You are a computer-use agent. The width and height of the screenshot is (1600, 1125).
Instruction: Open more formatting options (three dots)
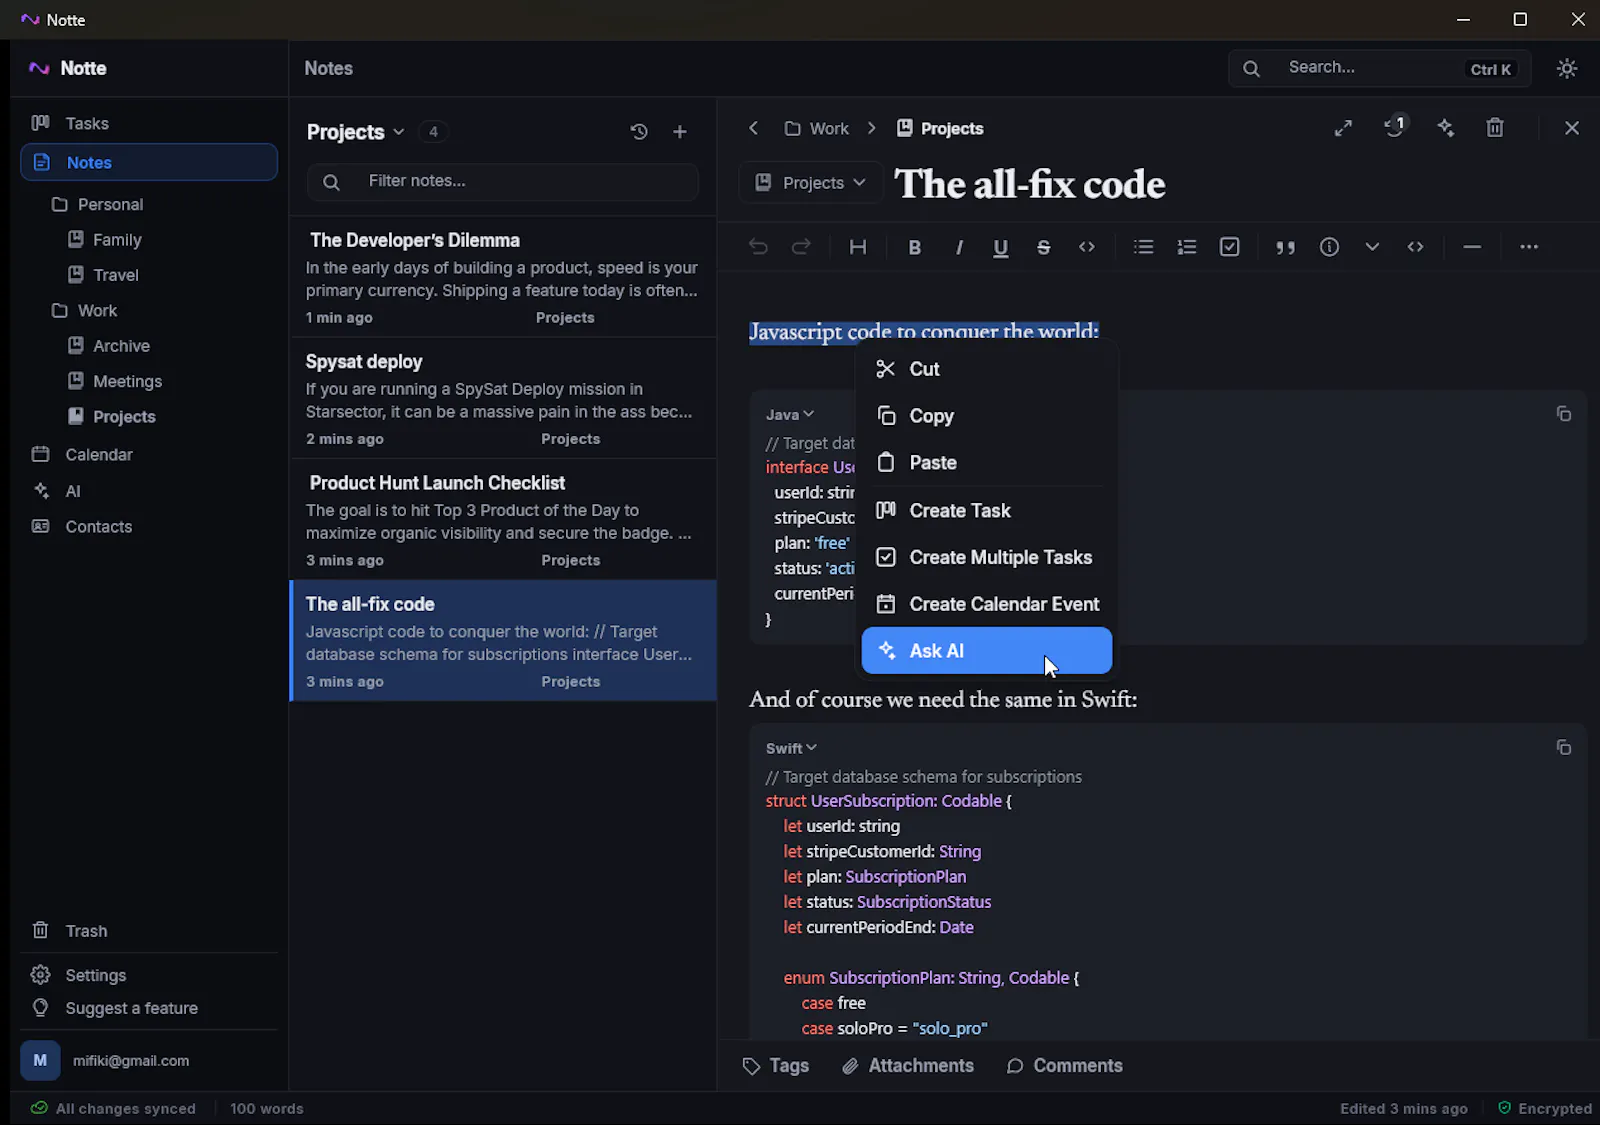pos(1528,247)
